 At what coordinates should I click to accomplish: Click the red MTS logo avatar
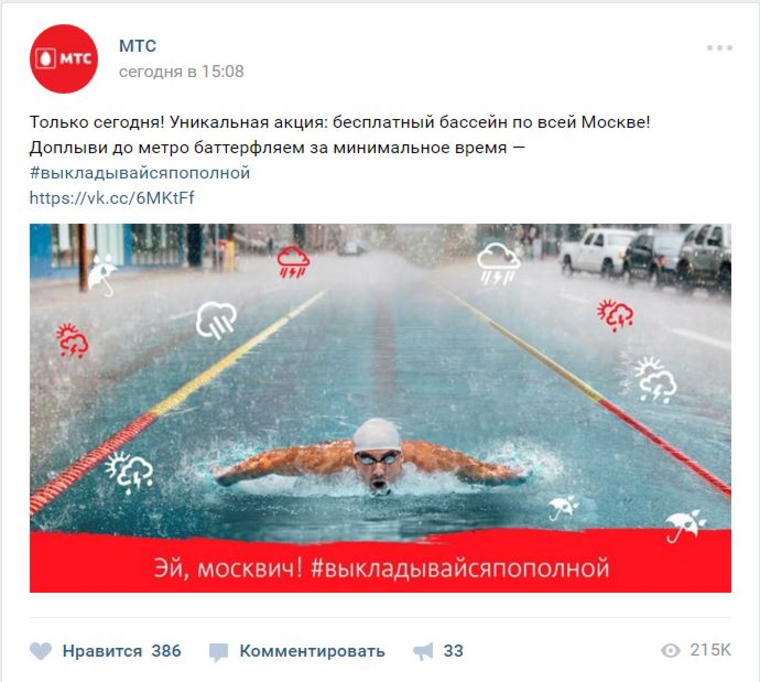coord(63,59)
